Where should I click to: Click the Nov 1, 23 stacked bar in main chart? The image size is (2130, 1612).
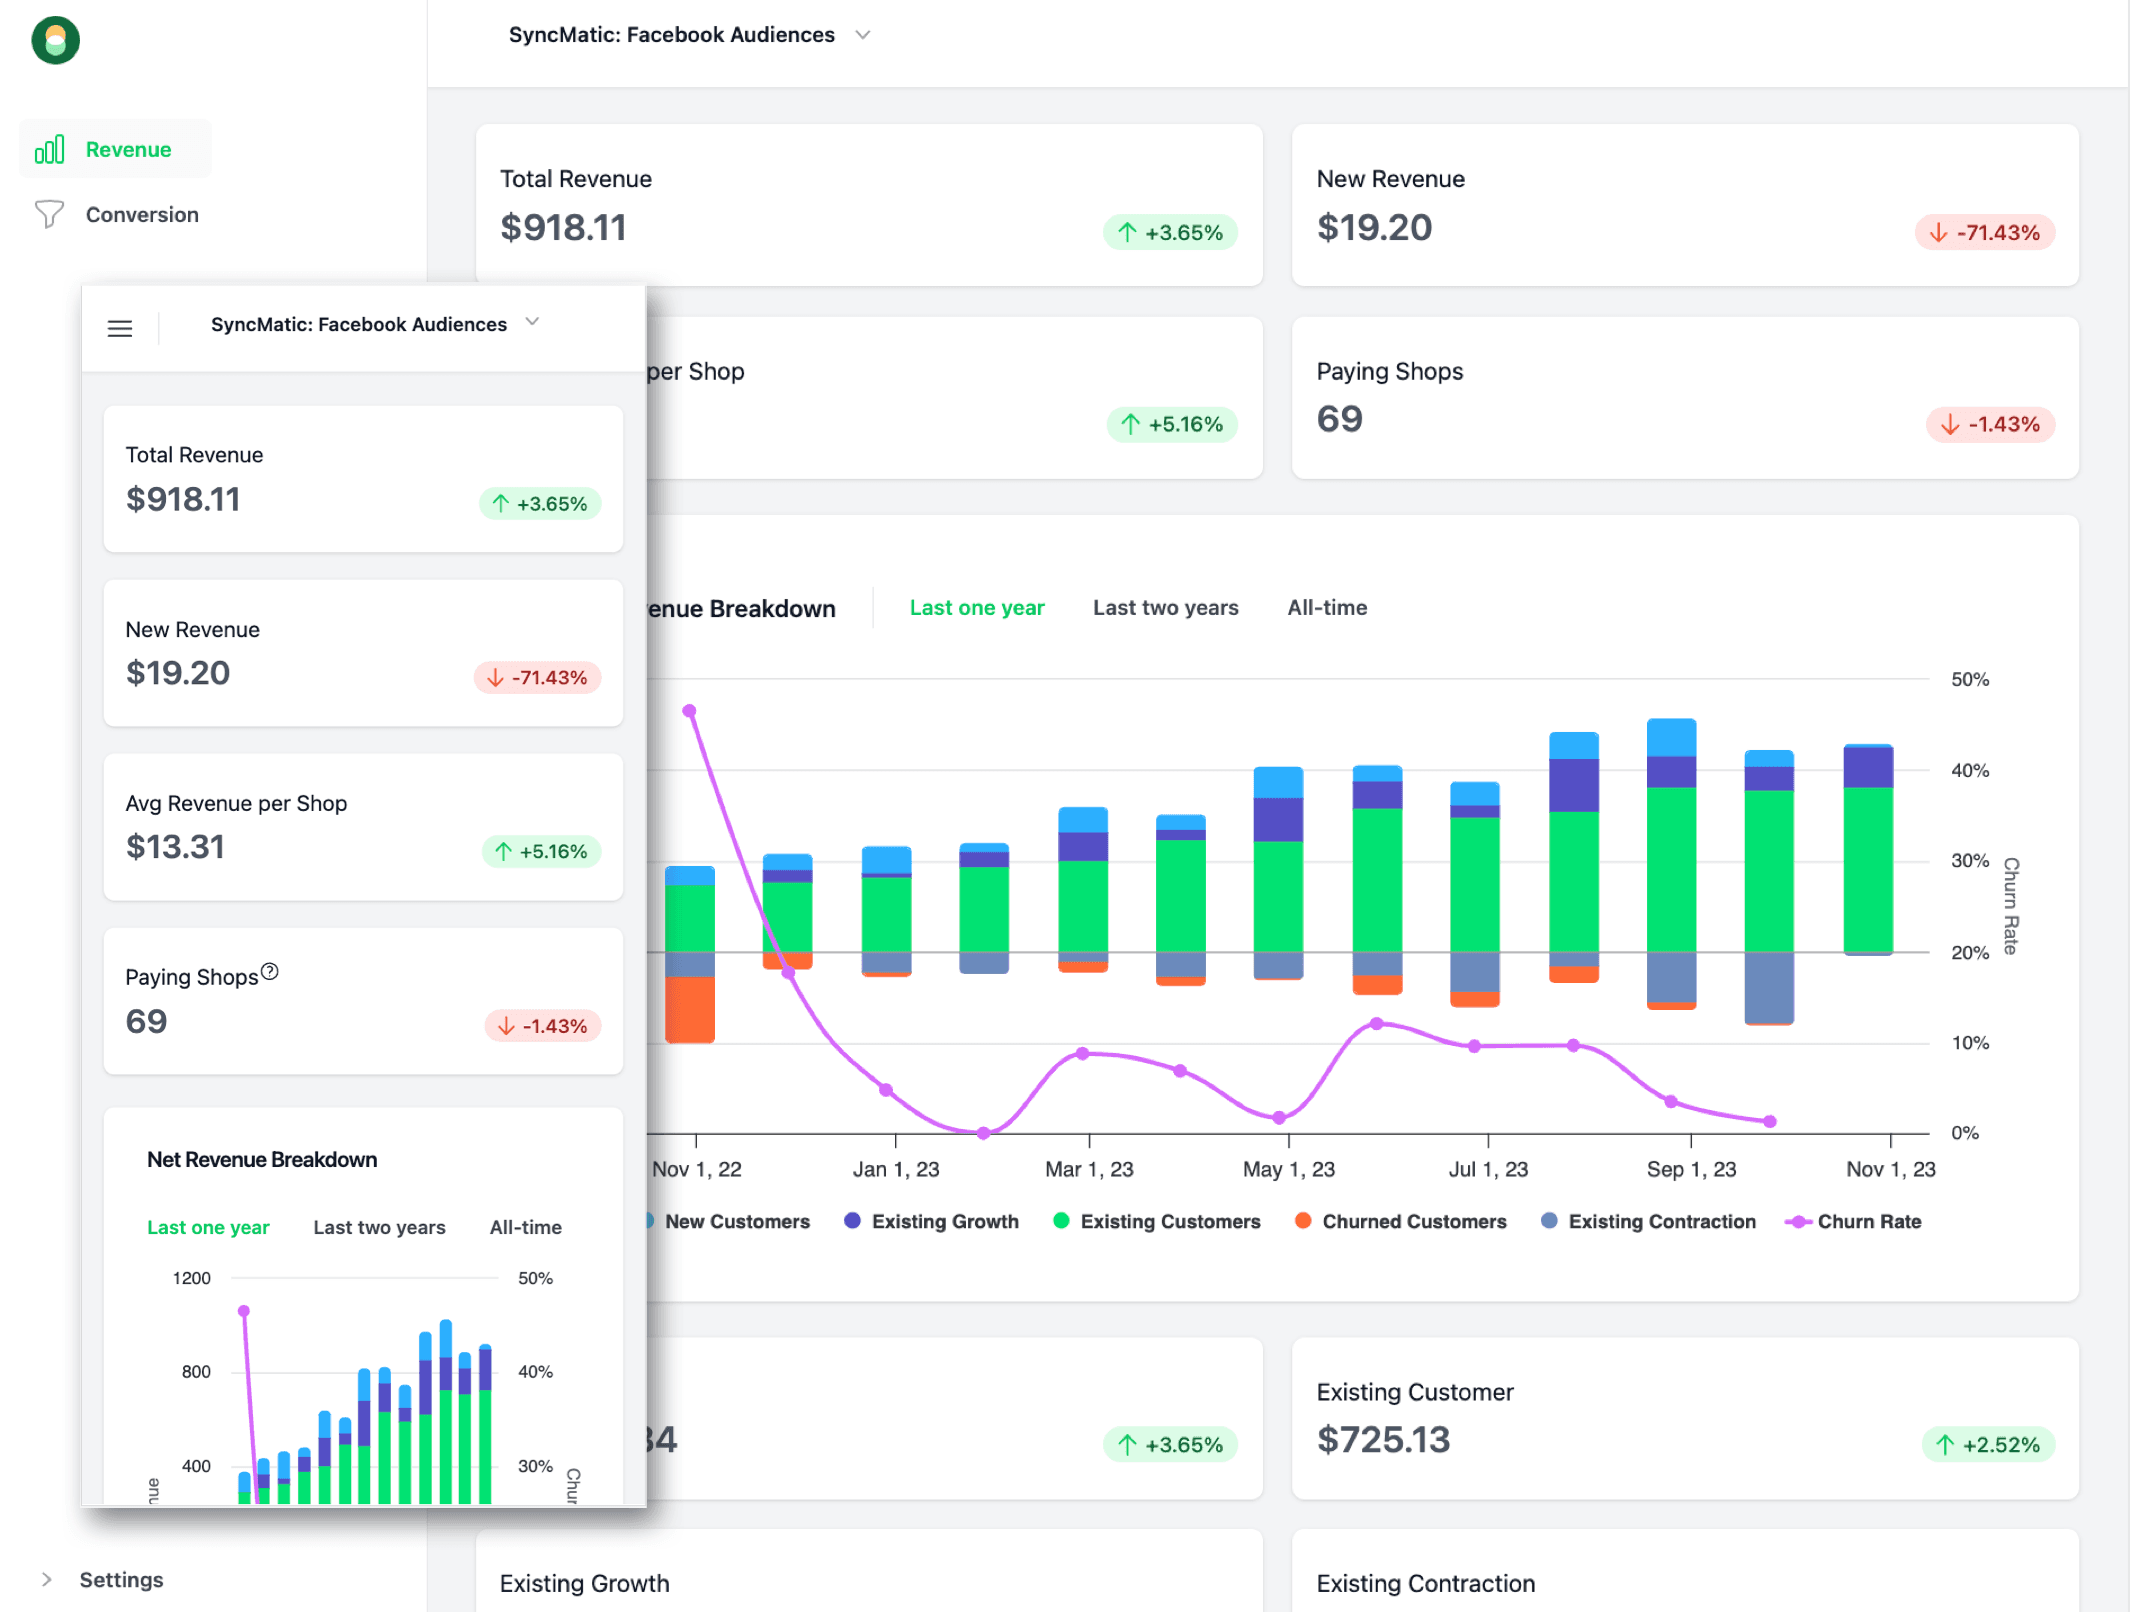click(x=1868, y=849)
